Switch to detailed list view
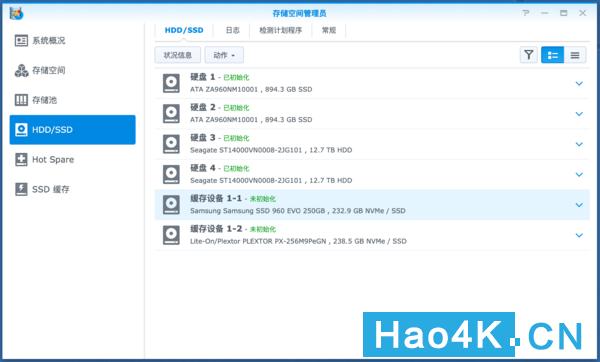The image size is (600, 362). [x=552, y=55]
